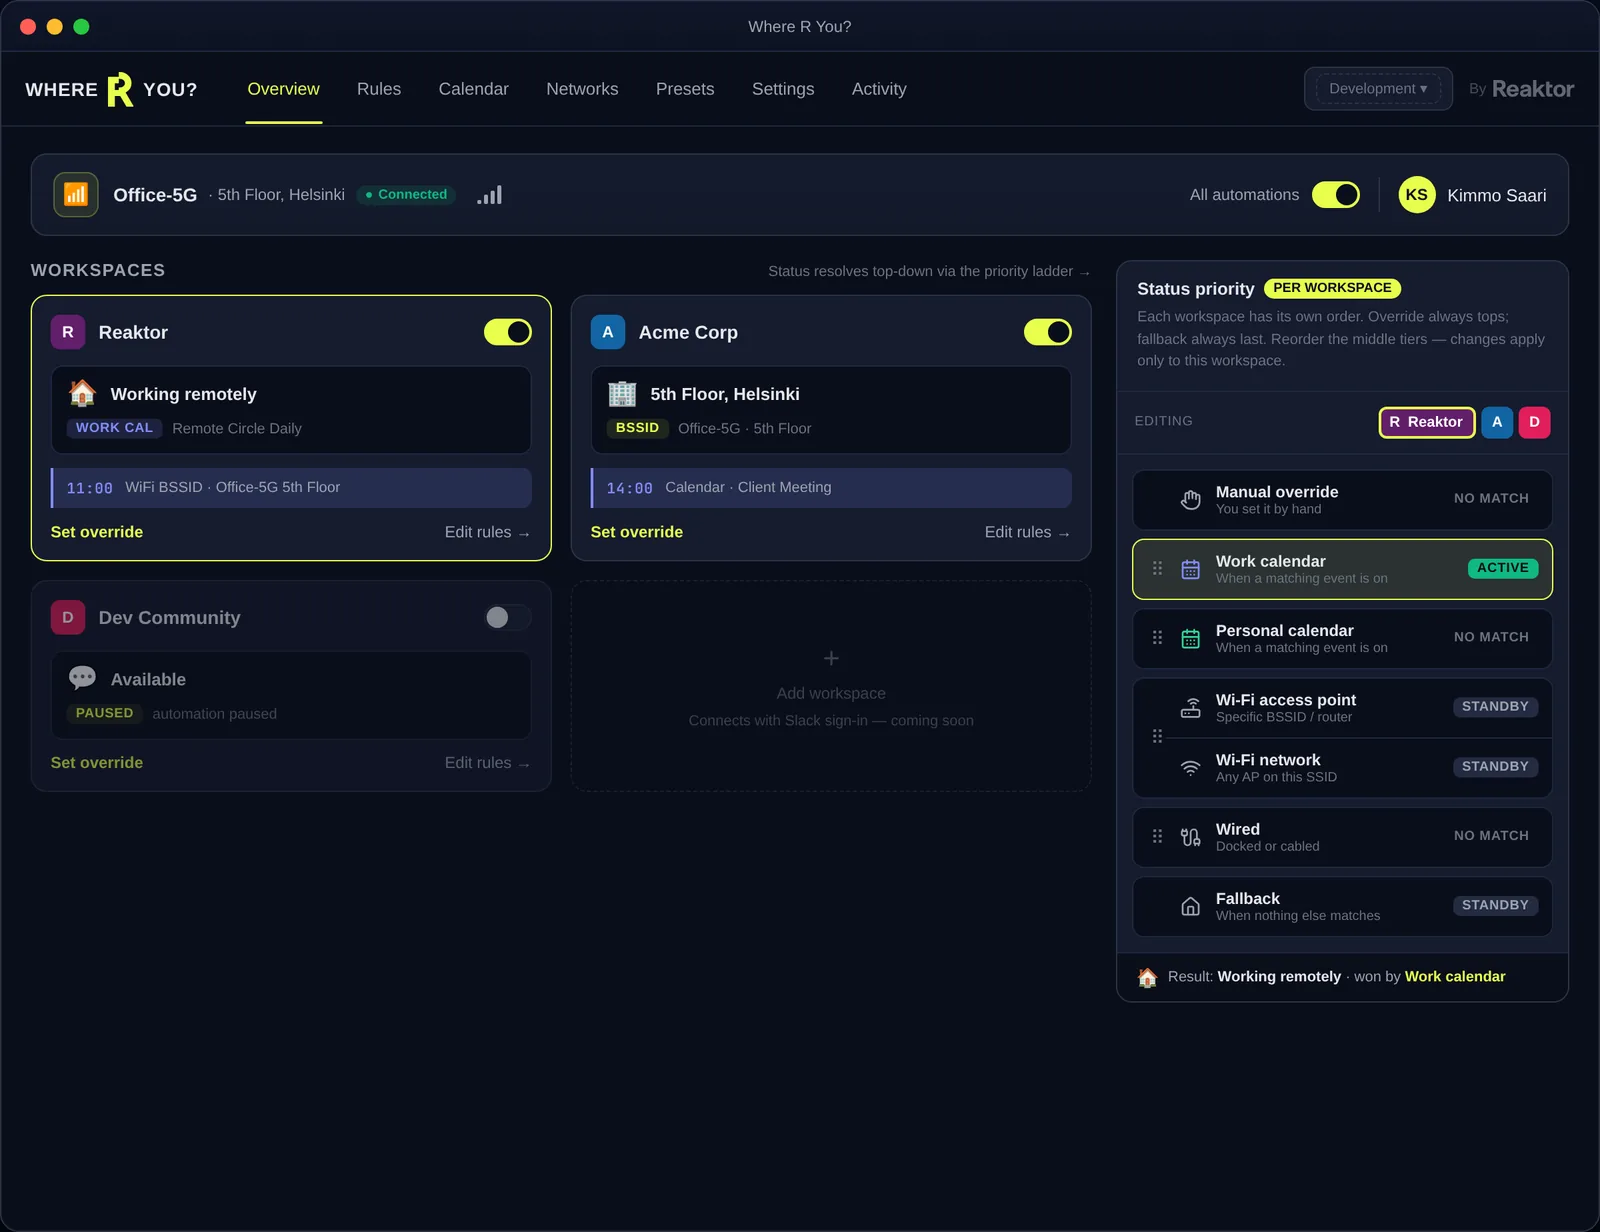Click the Office-5G Wi-Fi network icon
This screenshot has width=1600, height=1232.
pyautogui.click(x=76, y=195)
